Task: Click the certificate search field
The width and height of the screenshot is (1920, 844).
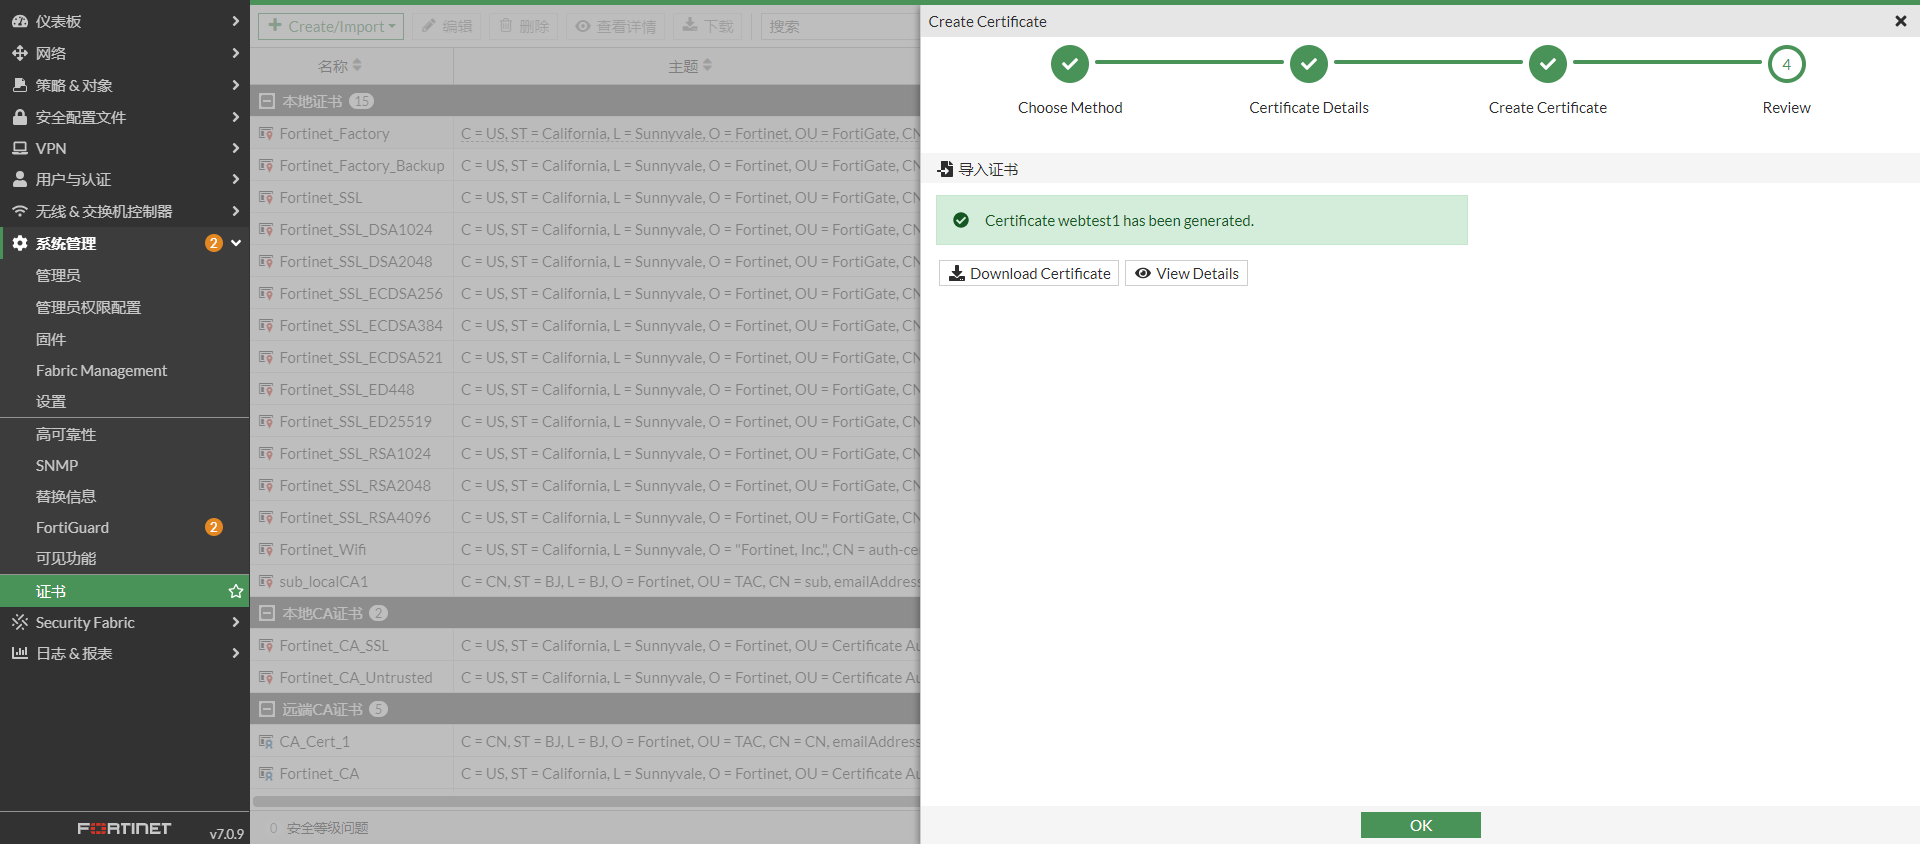Action: pyautogui.click(x=838, y=26)
